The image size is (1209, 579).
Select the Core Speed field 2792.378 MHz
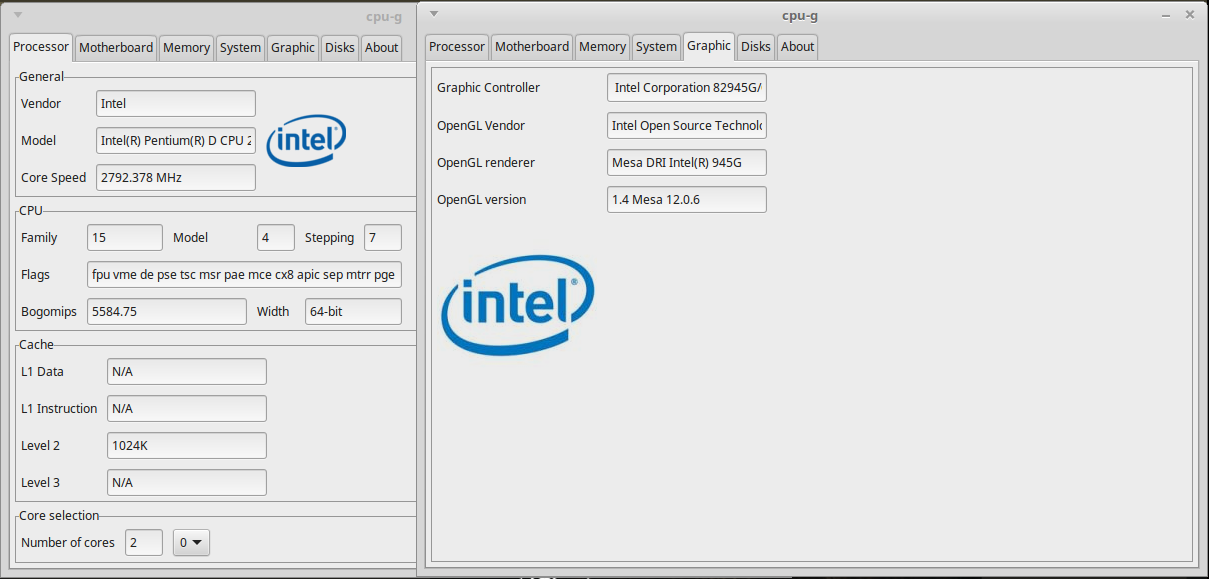pyautogui.click(x=176, y=178)
